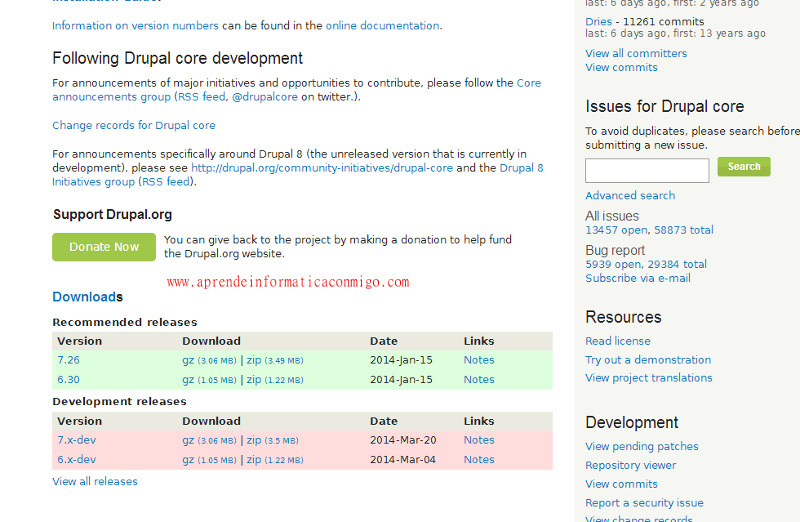
Task: Click View commits under Development
Action: 621,484
